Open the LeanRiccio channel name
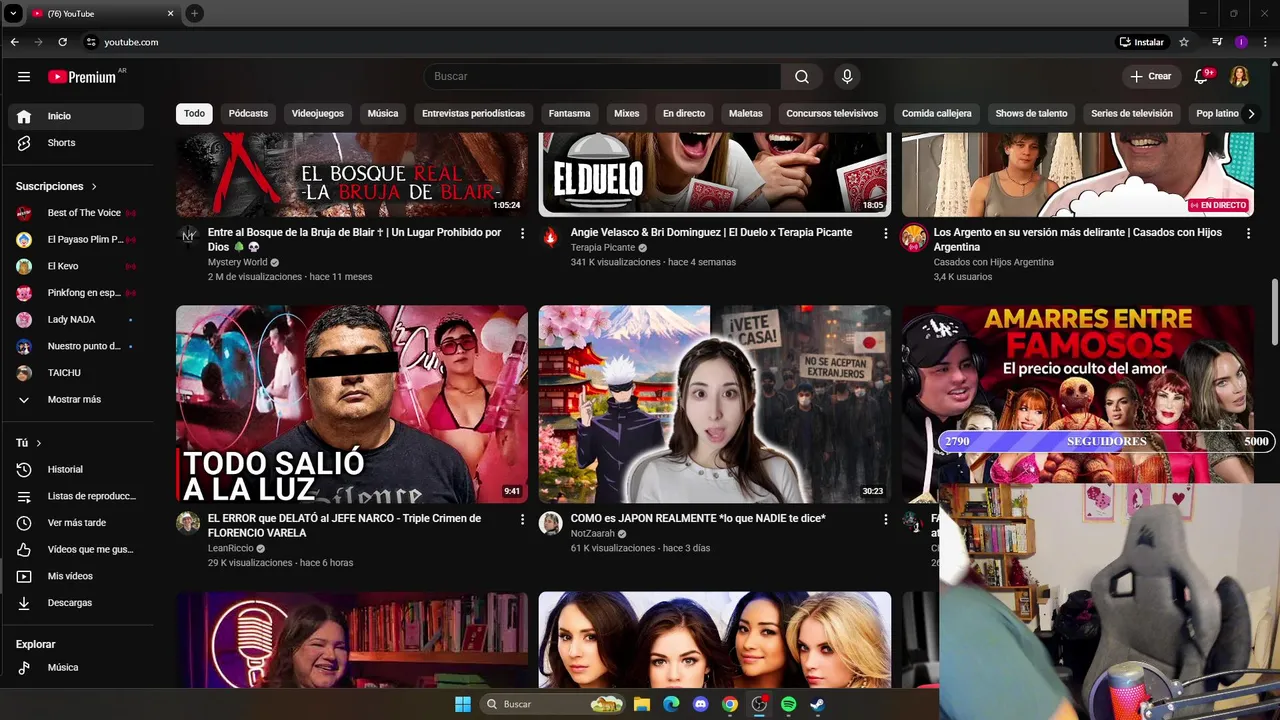Screen dimensions: 1280x720 (x=232, y=548)
